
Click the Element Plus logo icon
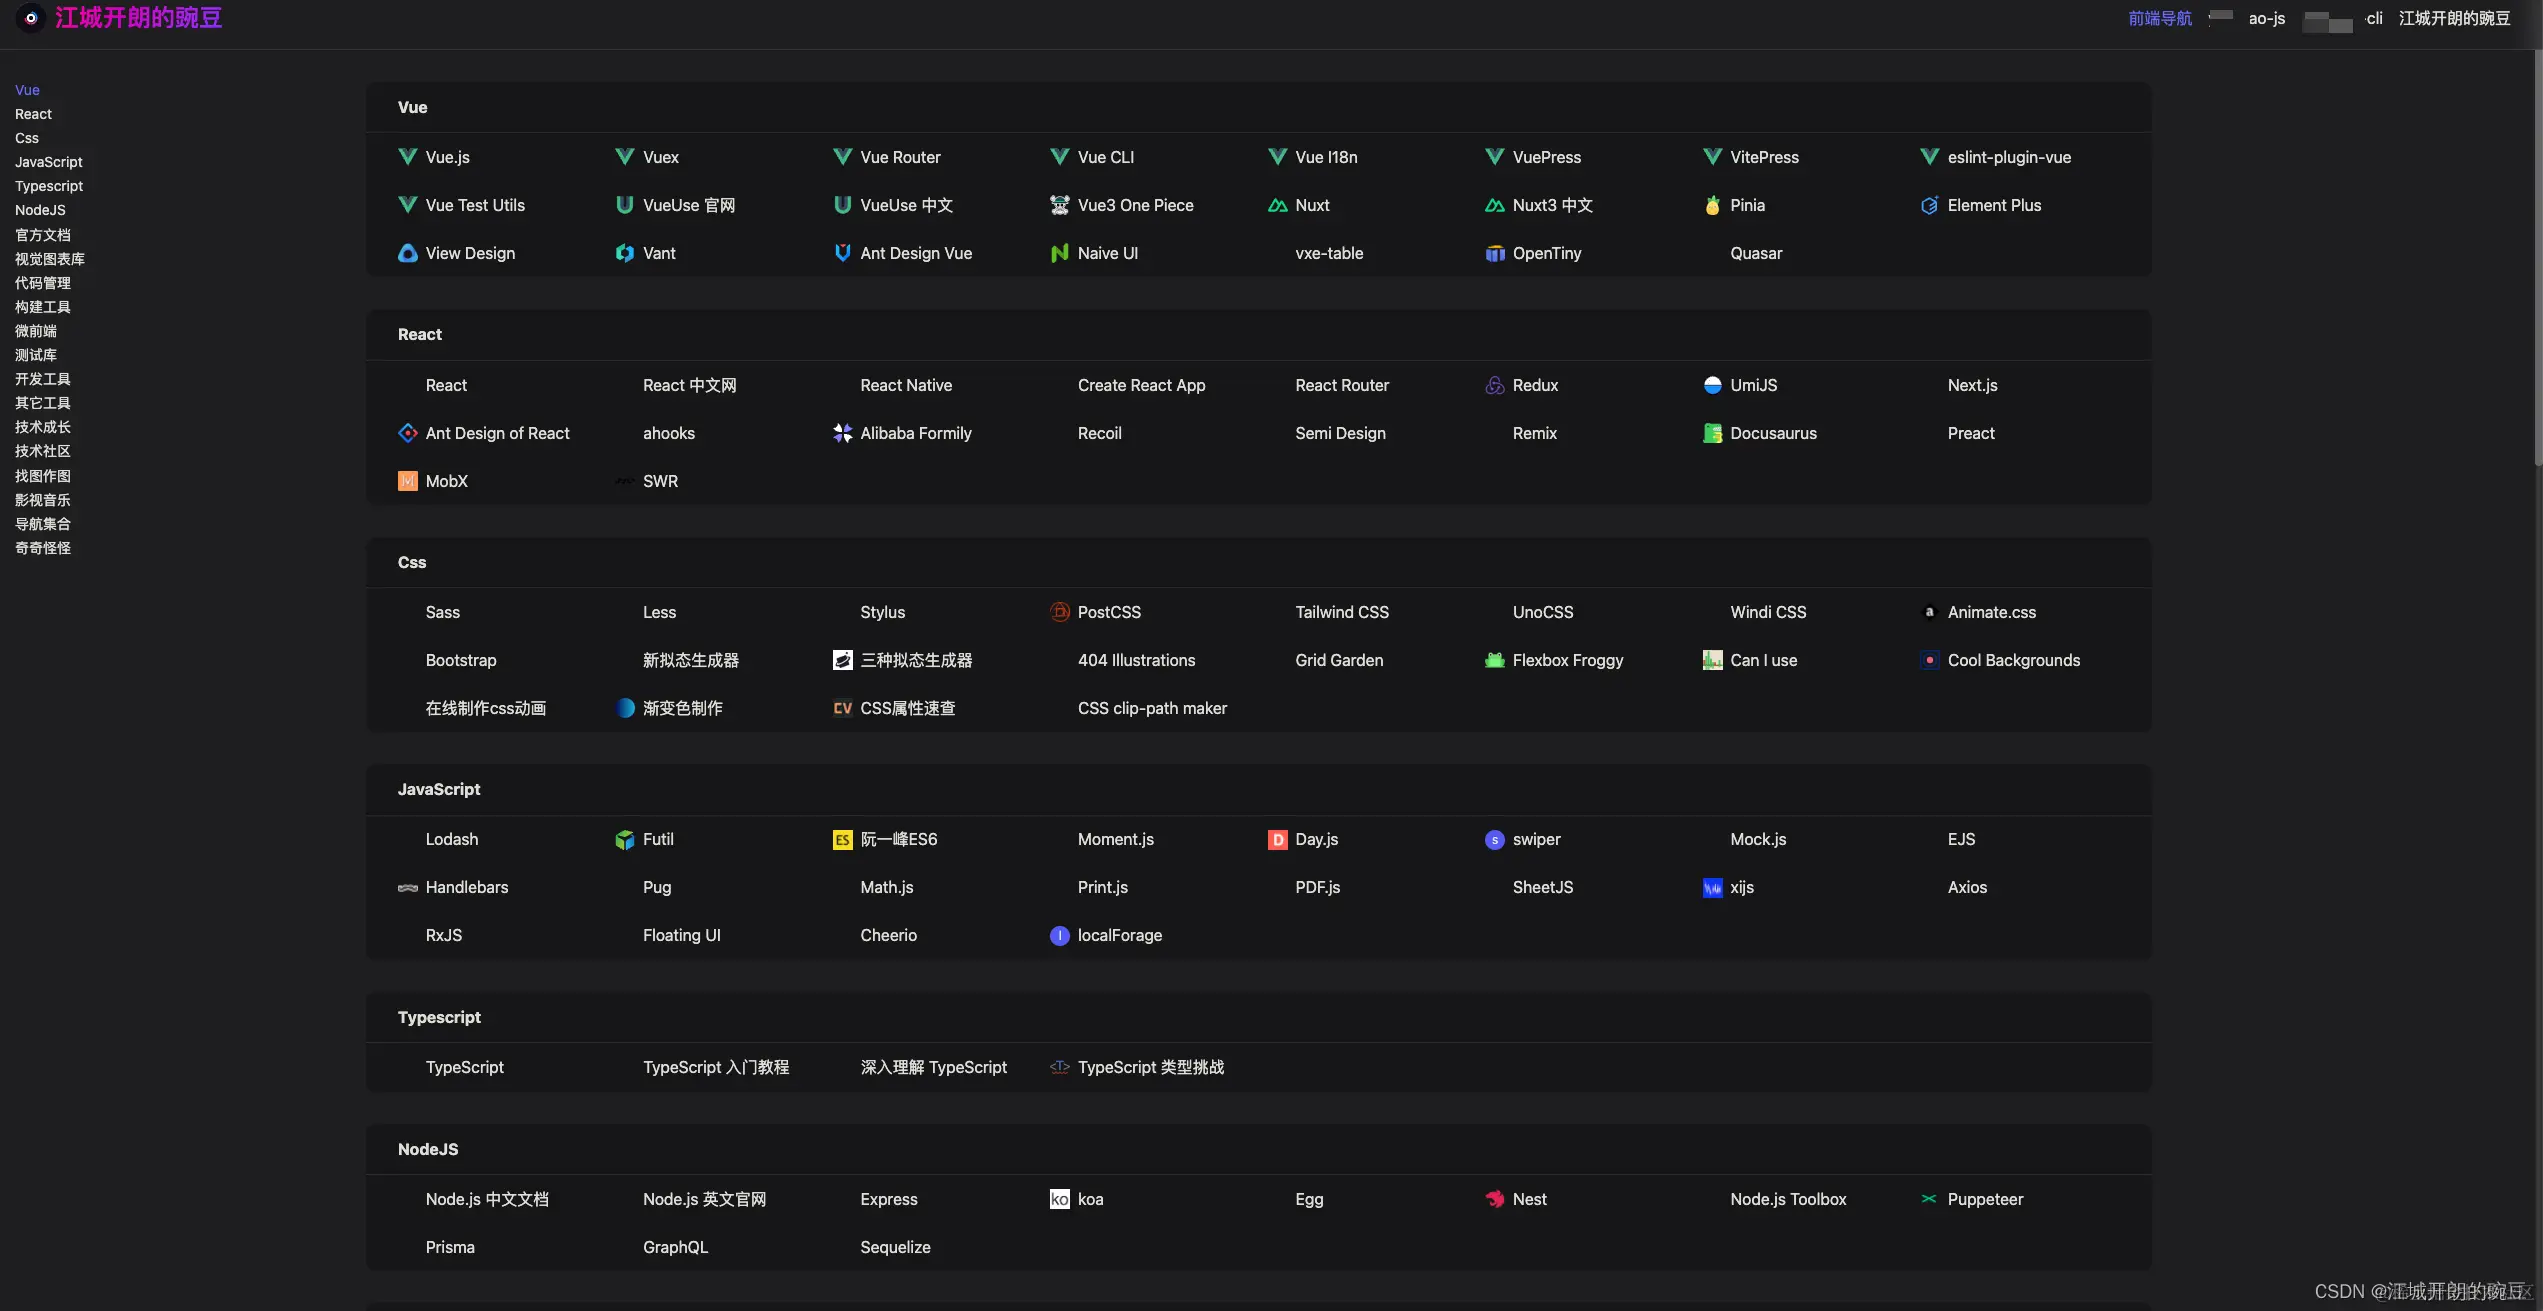tap(1929, 205)
